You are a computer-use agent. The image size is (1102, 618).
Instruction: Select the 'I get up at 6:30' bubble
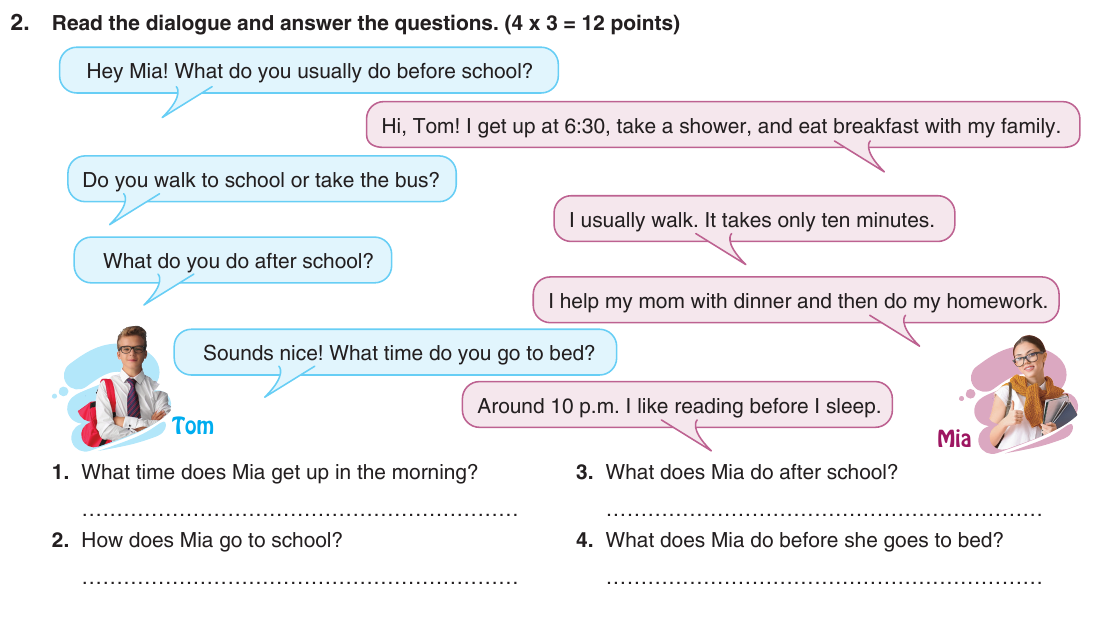tap(722, 125)
